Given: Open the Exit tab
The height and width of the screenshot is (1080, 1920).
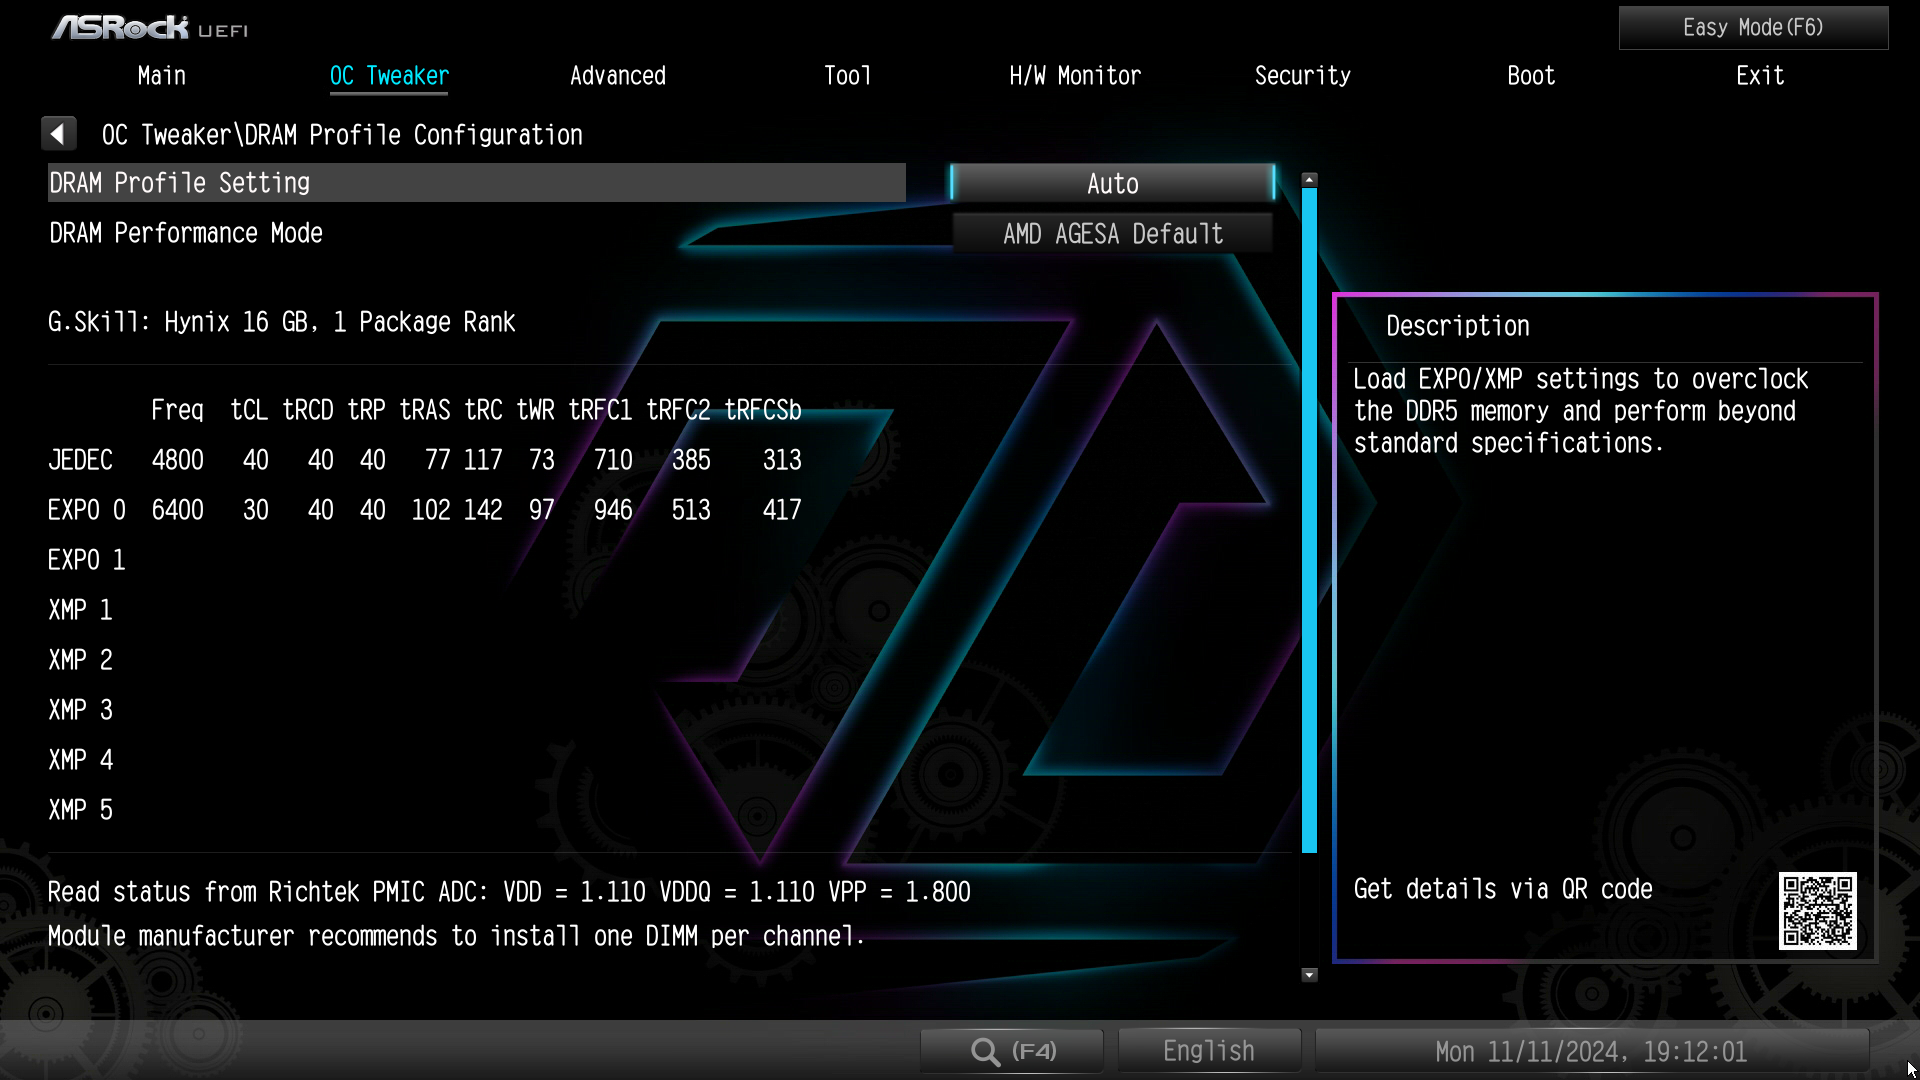Looking at the screenshot, I should tap(1760, 76).
